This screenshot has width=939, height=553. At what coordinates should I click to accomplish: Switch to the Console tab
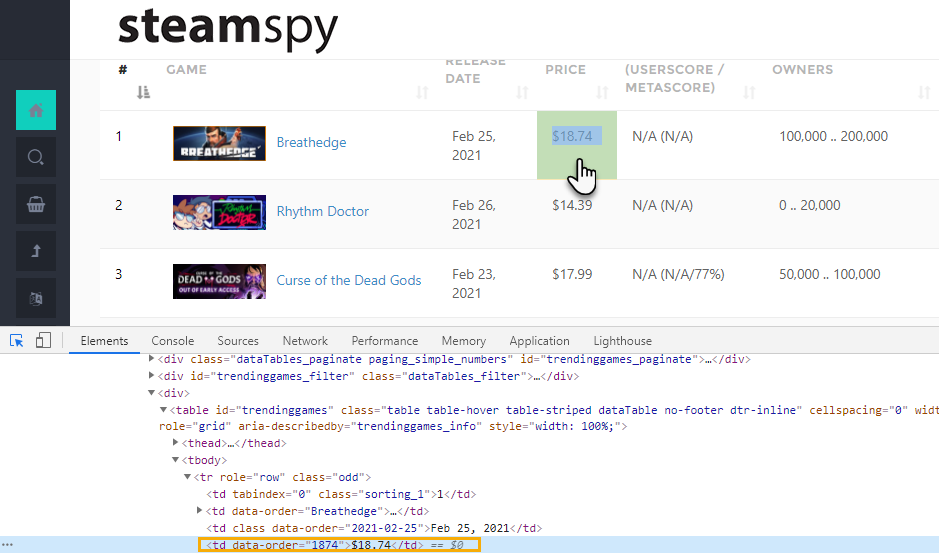[x=172, y=341]
